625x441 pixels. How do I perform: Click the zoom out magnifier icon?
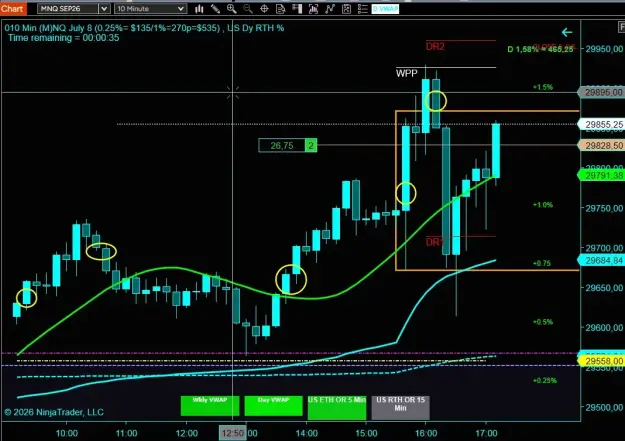pos(248,9)
